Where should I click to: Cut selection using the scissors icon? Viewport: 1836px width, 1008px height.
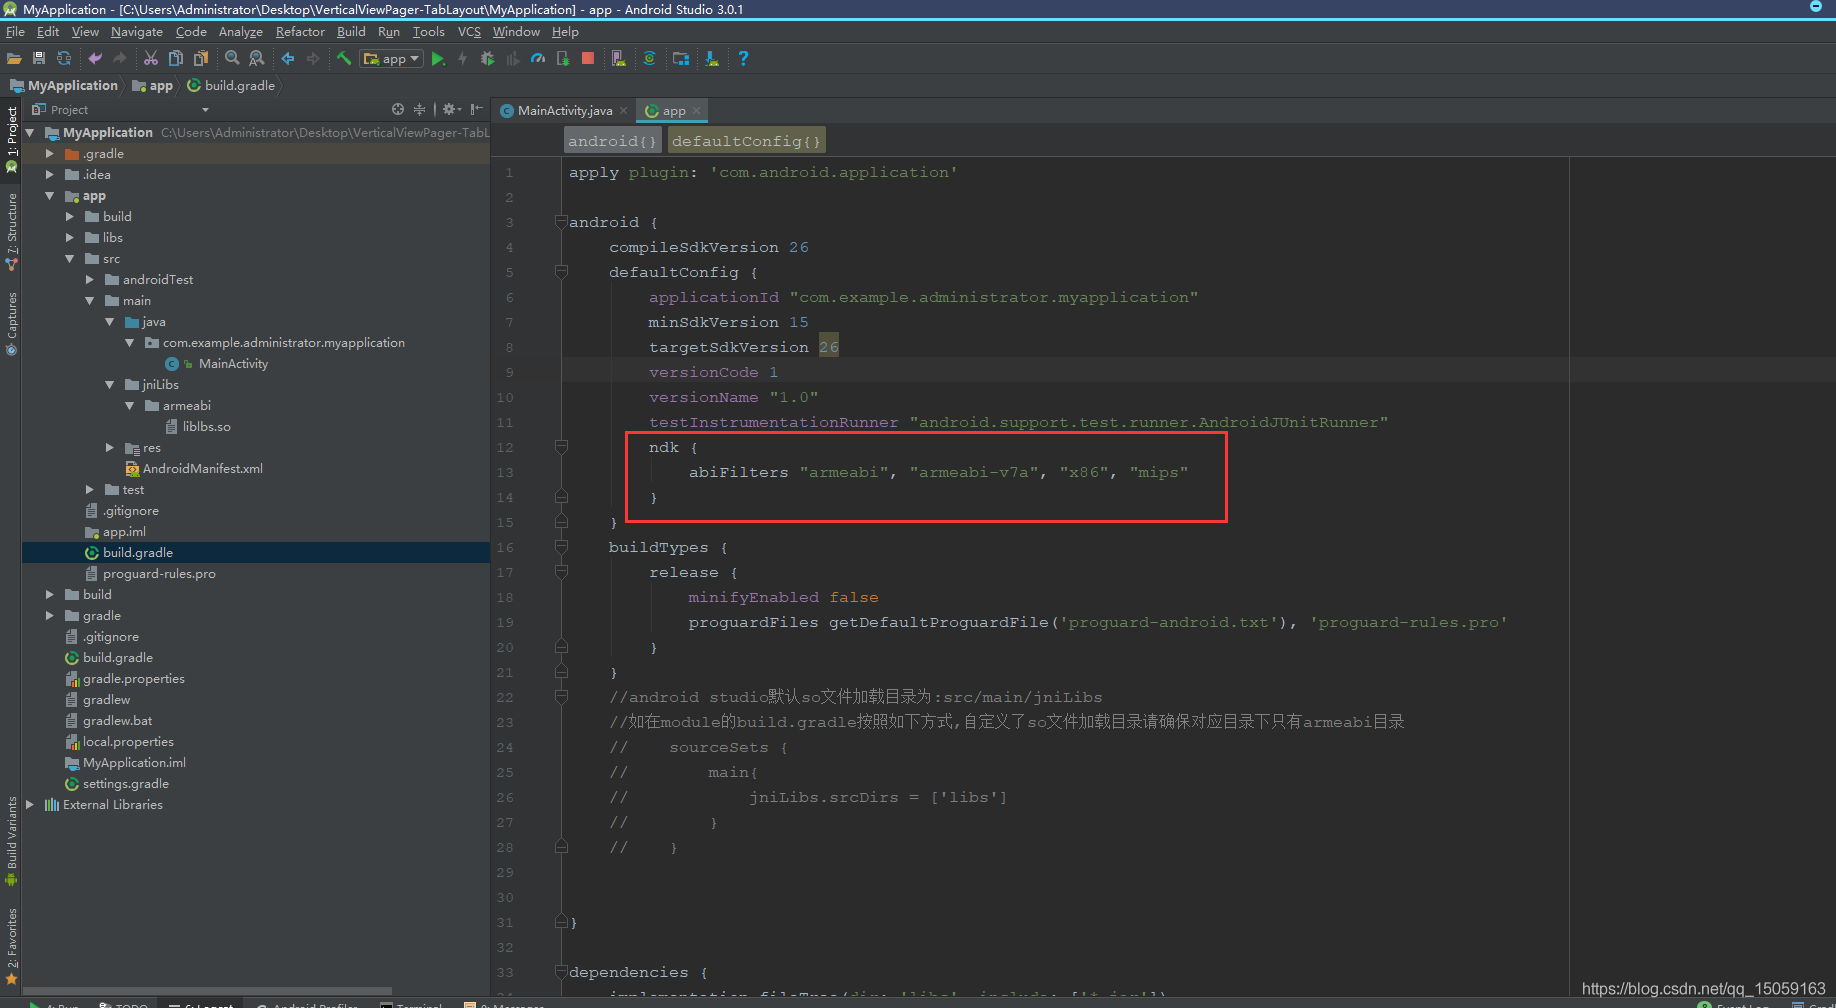[x=151, y=59]
